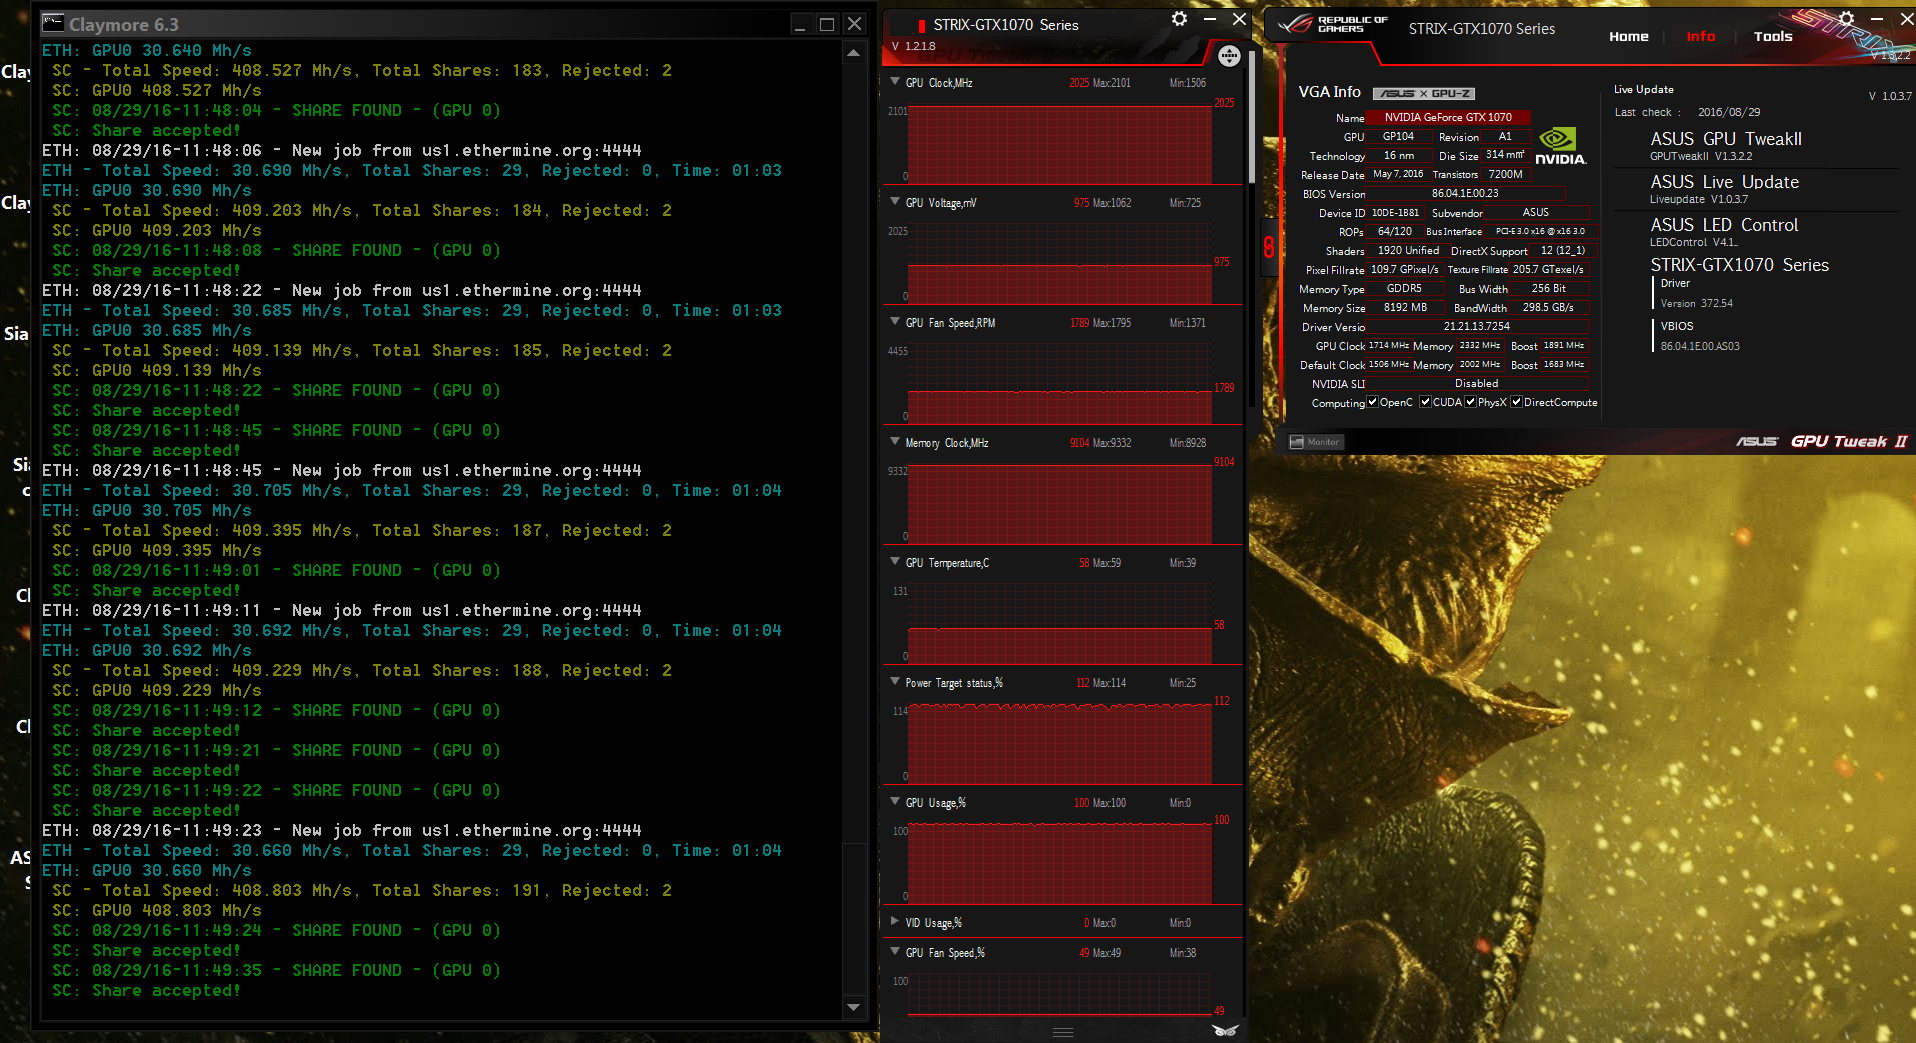This screenshot has width=1916, height=1043.
Task: Click the Claymore console scroll-up arrow
Action: pyautogui.click(x=853, y=52)
